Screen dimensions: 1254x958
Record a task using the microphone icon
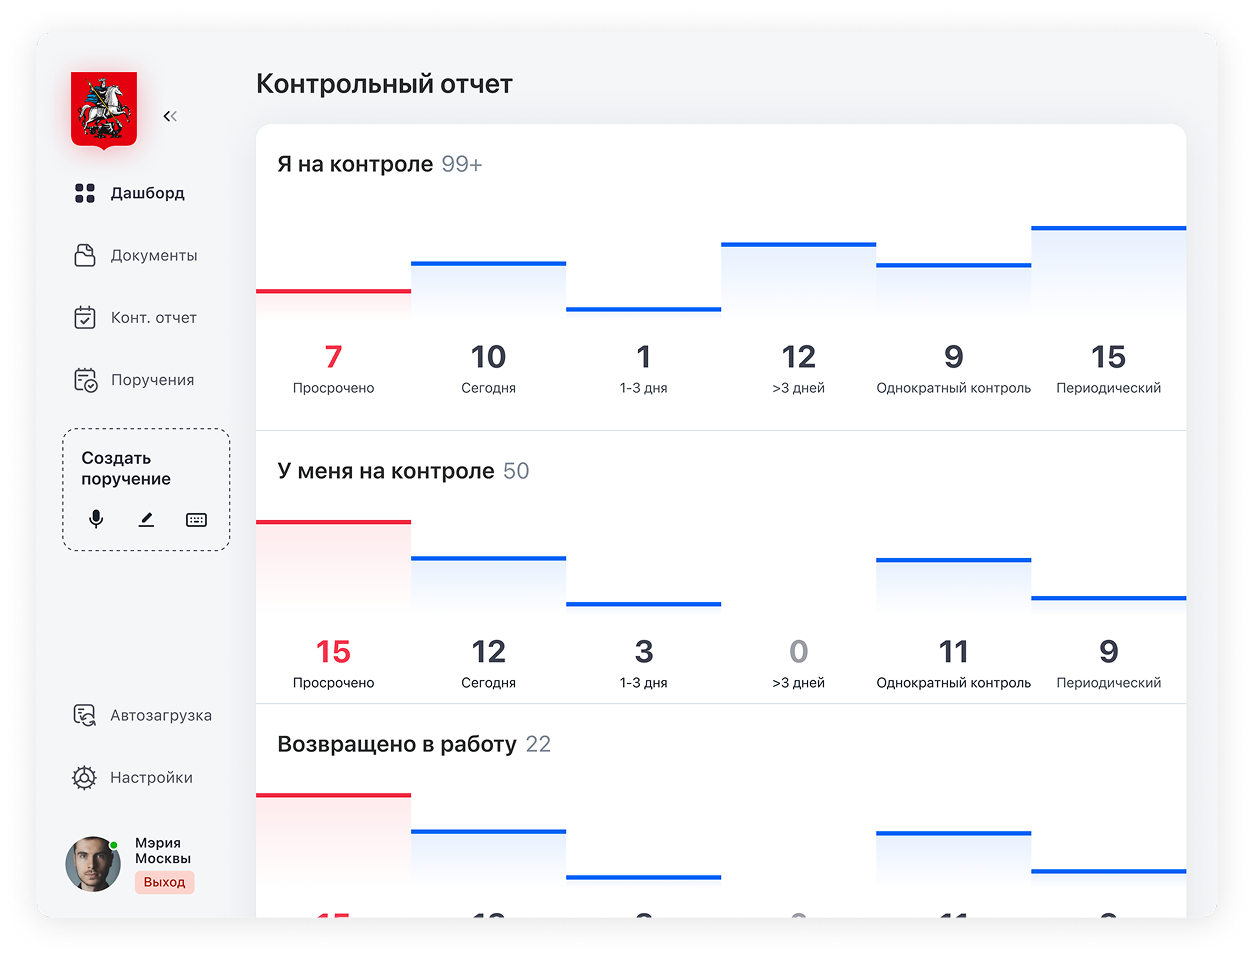(96, 519)
